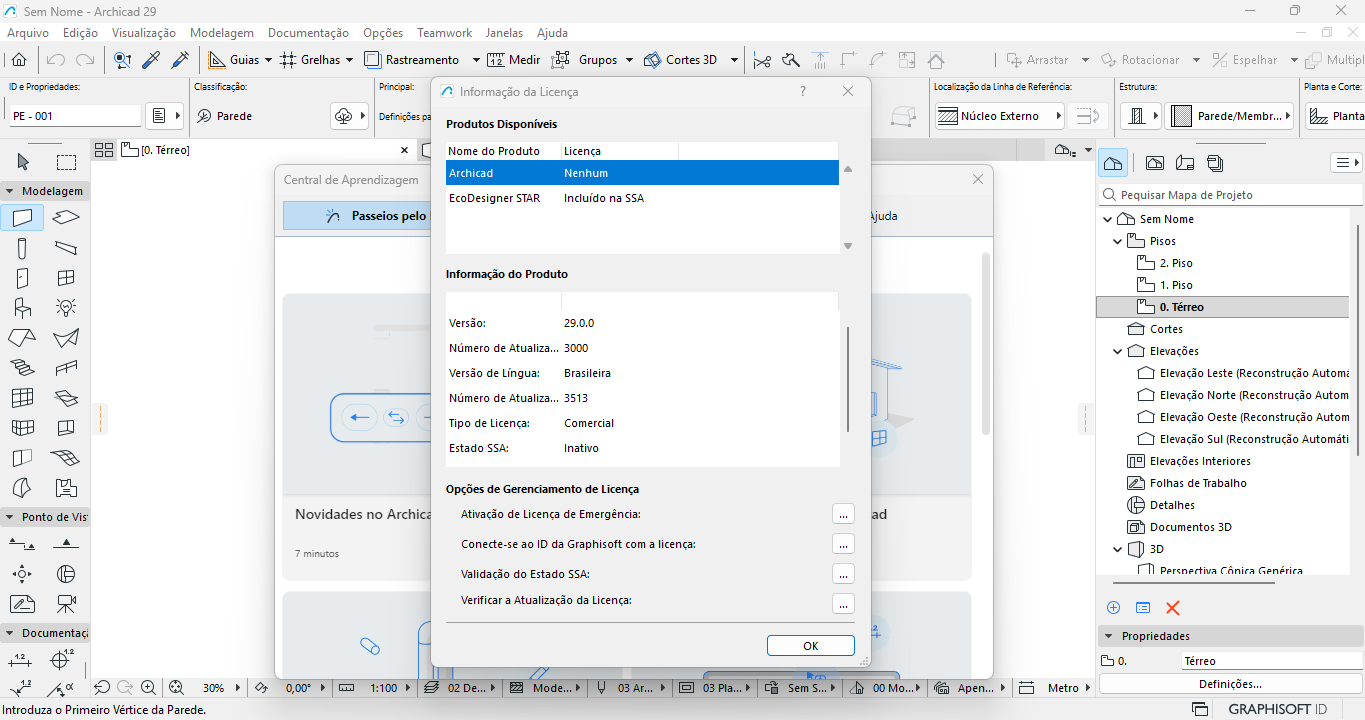The image size is (1365, 720).
Task: Select the Stair tool in Modelagem
Action: [24, 367]
